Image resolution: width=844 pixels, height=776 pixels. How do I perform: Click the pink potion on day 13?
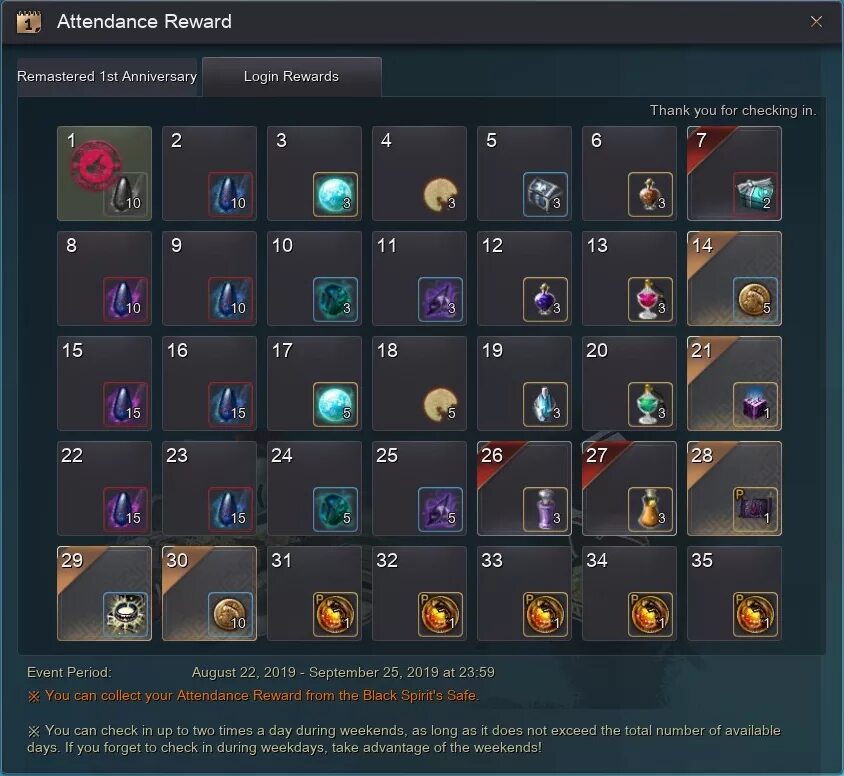click(650, 299)
